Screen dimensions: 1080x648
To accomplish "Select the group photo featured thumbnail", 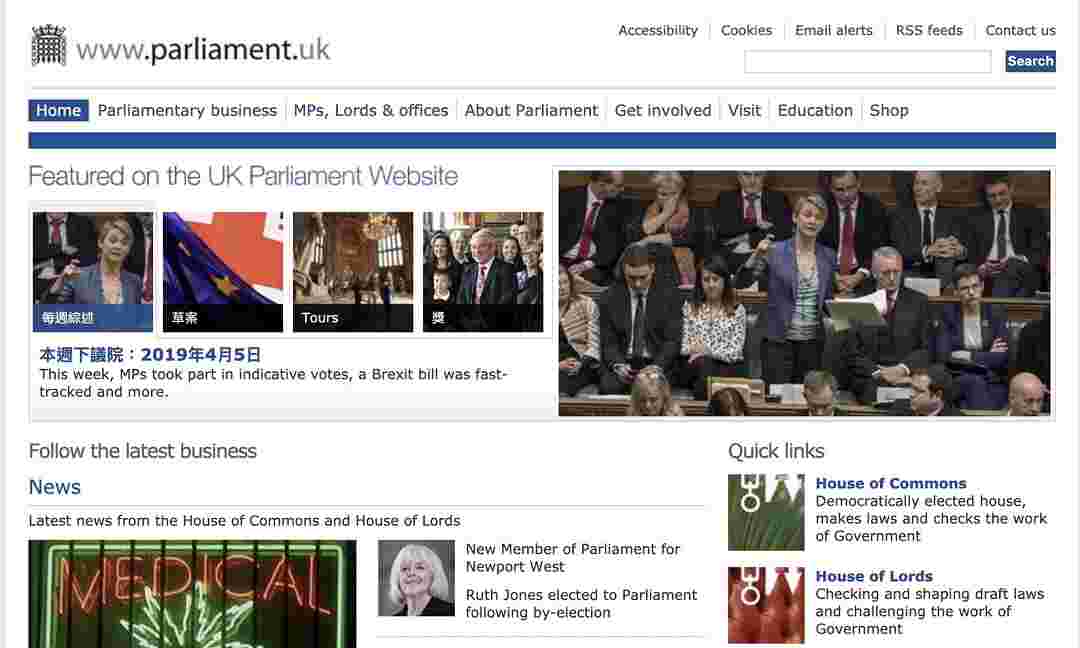I will click(x=483, y=272).
